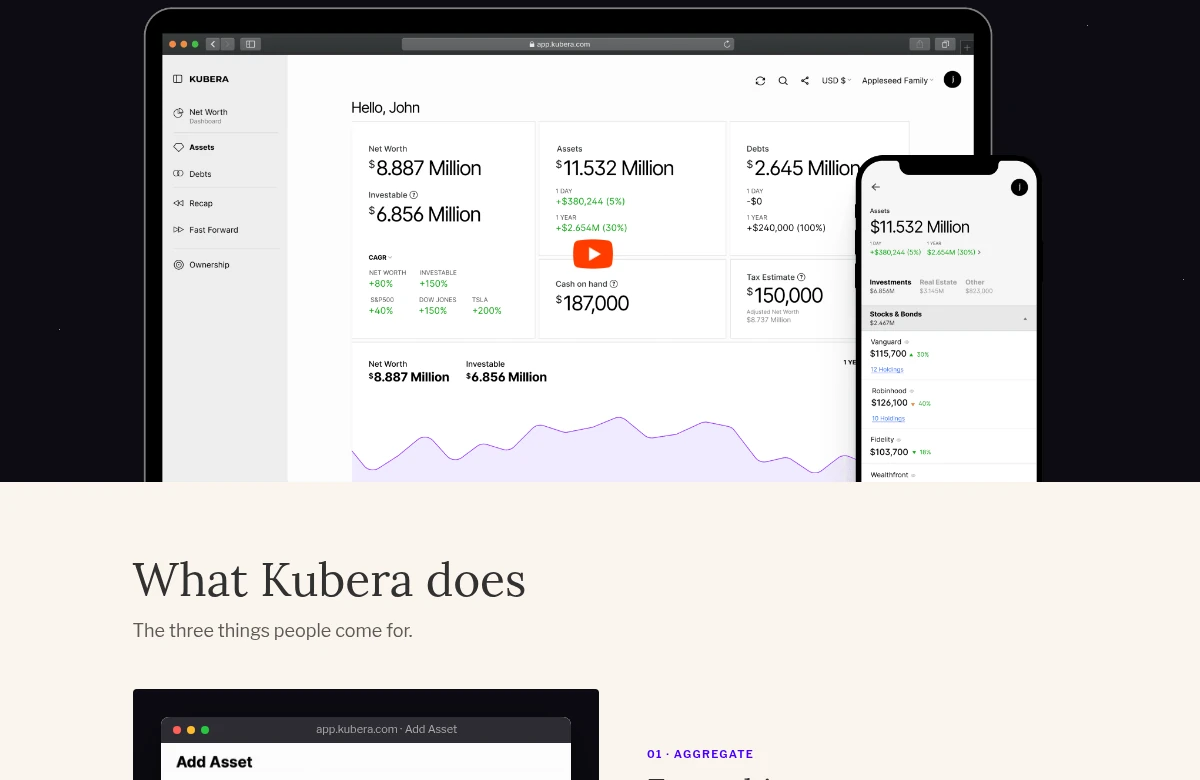Click the Assets diamond icon

click(178, 147)
